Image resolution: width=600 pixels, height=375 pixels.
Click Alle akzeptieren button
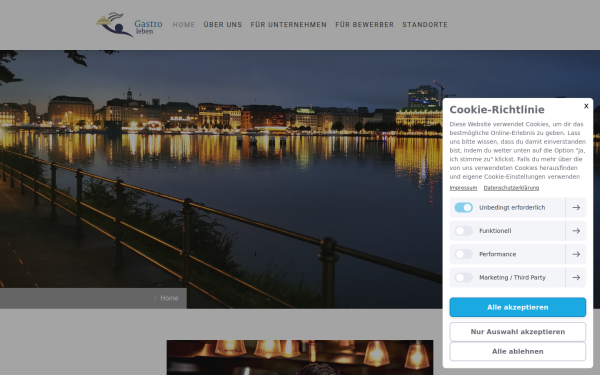click(x=517, y=307)
